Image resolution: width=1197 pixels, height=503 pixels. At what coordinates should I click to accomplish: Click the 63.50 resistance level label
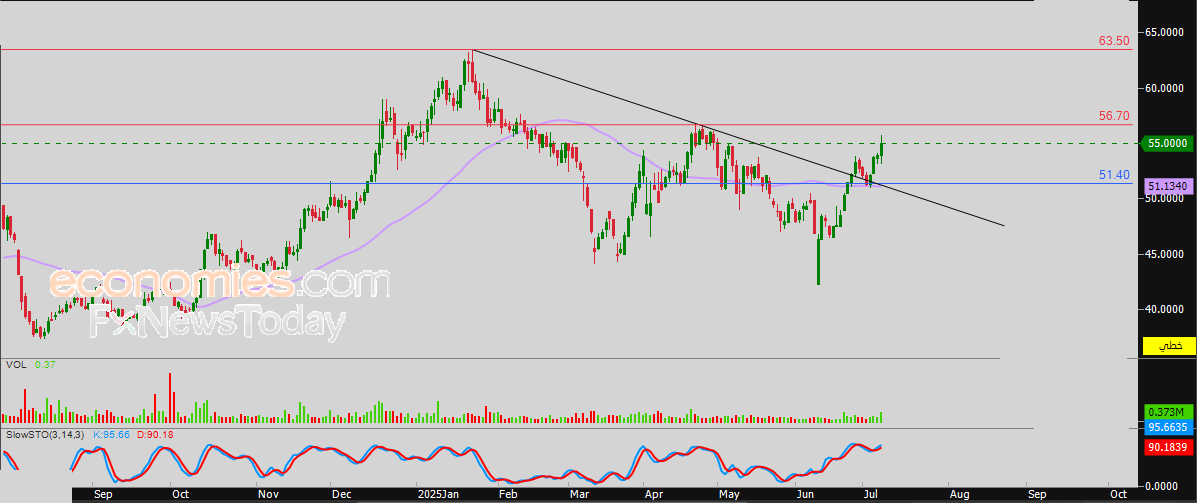(1113, 40)
